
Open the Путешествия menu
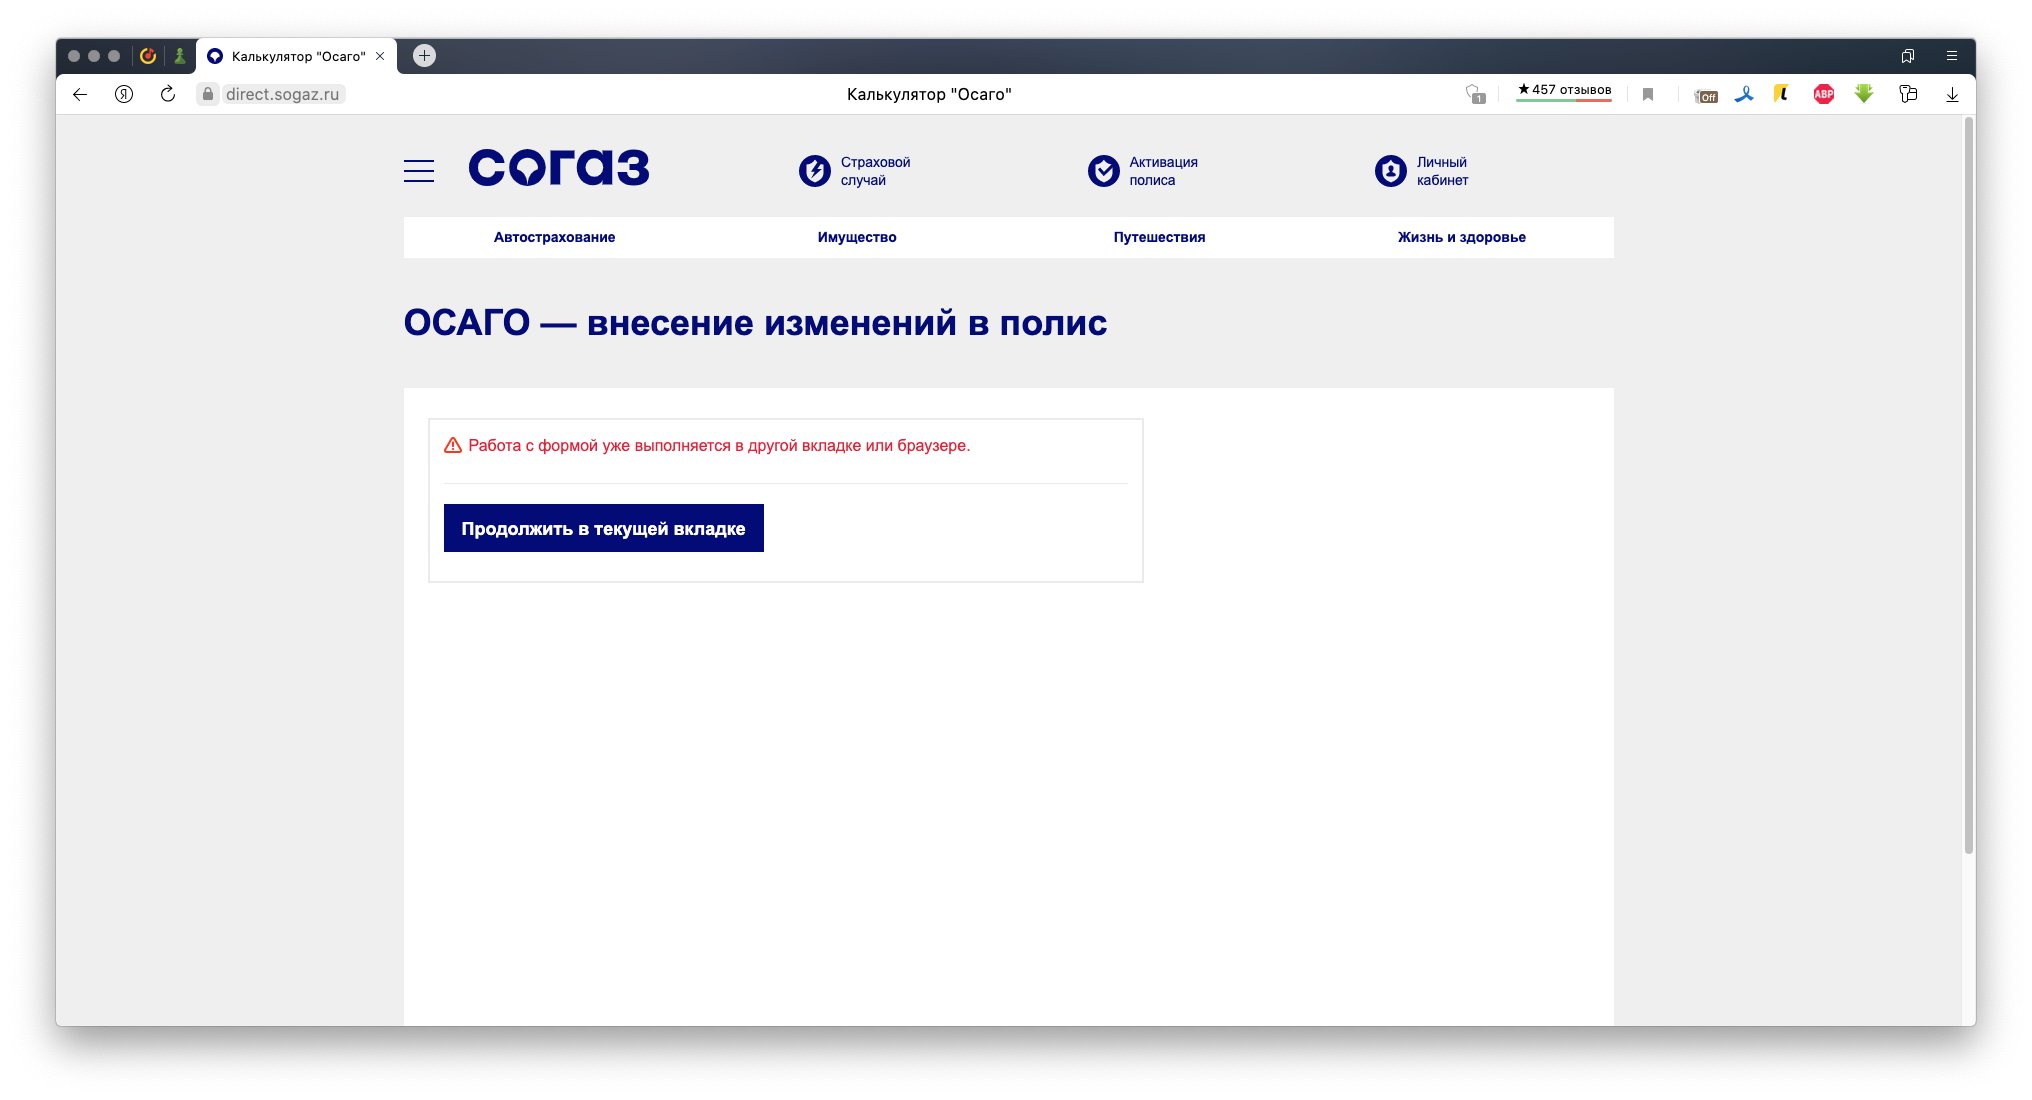coord(1159,237)
